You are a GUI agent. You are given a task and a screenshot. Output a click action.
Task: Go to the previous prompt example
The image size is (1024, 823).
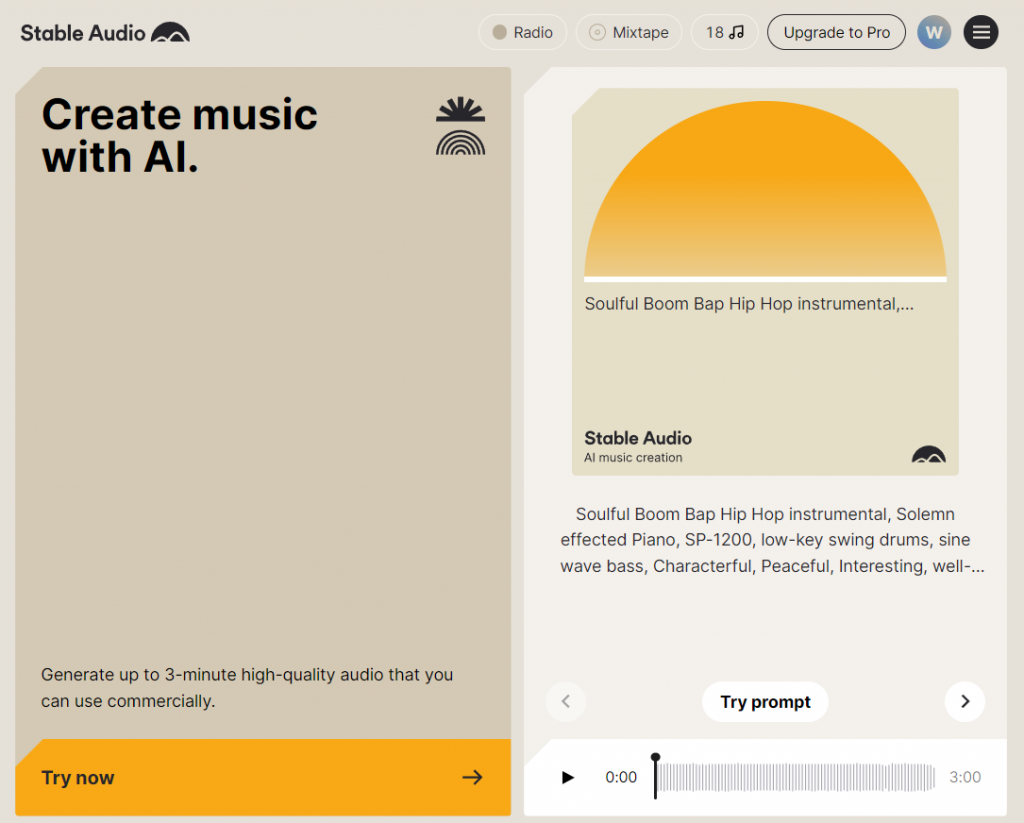566,702
